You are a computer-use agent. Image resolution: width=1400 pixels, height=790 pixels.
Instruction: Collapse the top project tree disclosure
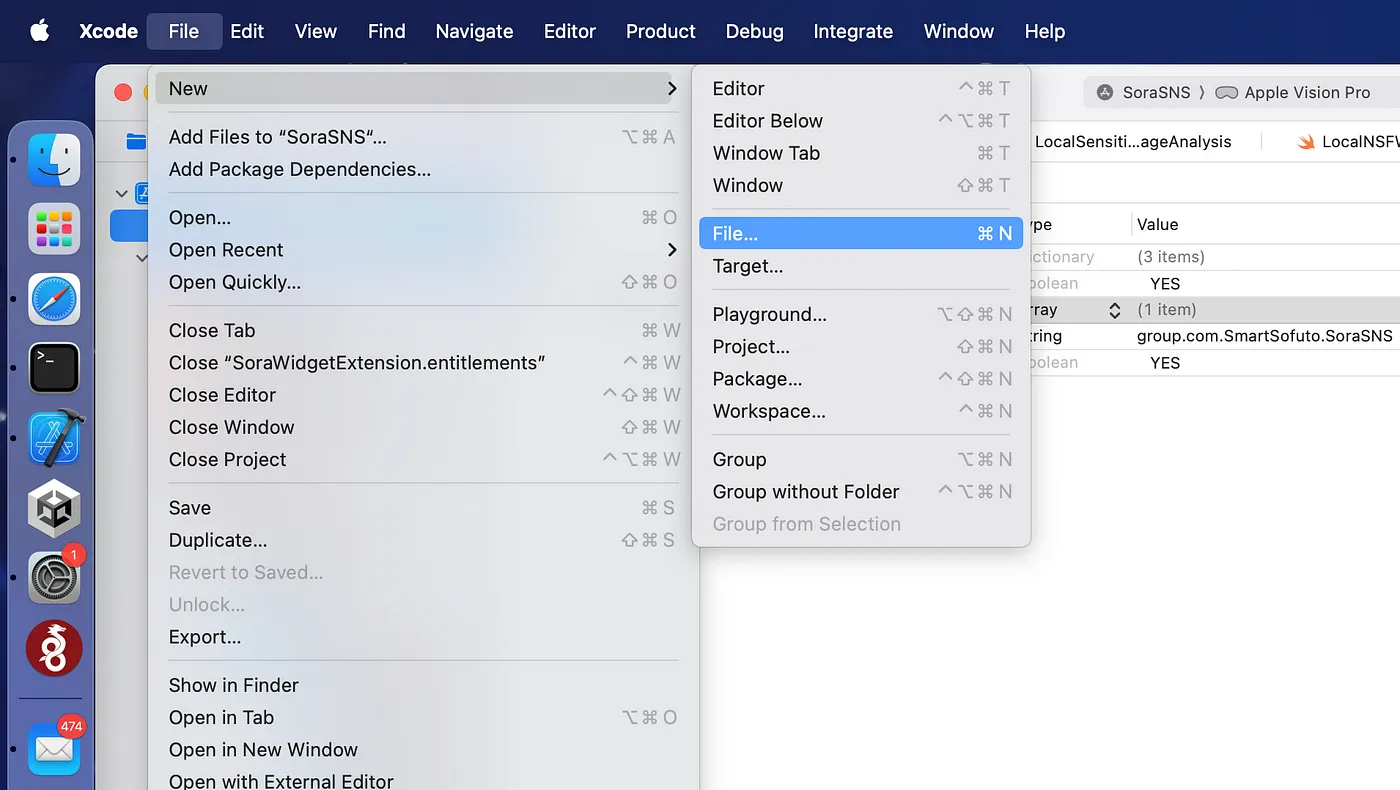122,193
